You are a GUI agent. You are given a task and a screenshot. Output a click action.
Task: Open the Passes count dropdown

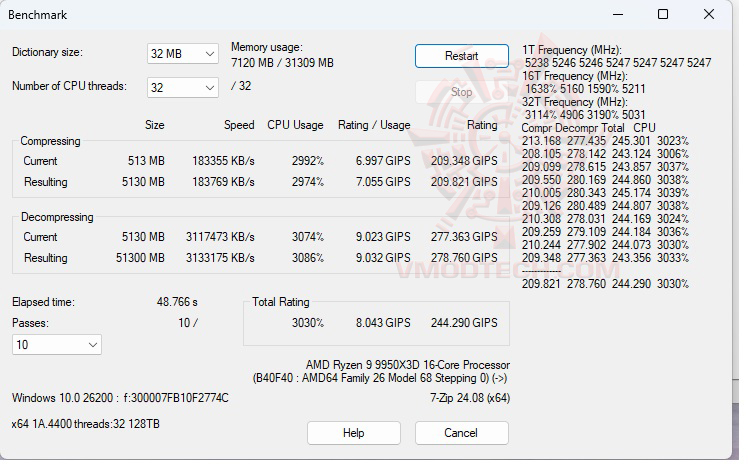click(57, 344)
